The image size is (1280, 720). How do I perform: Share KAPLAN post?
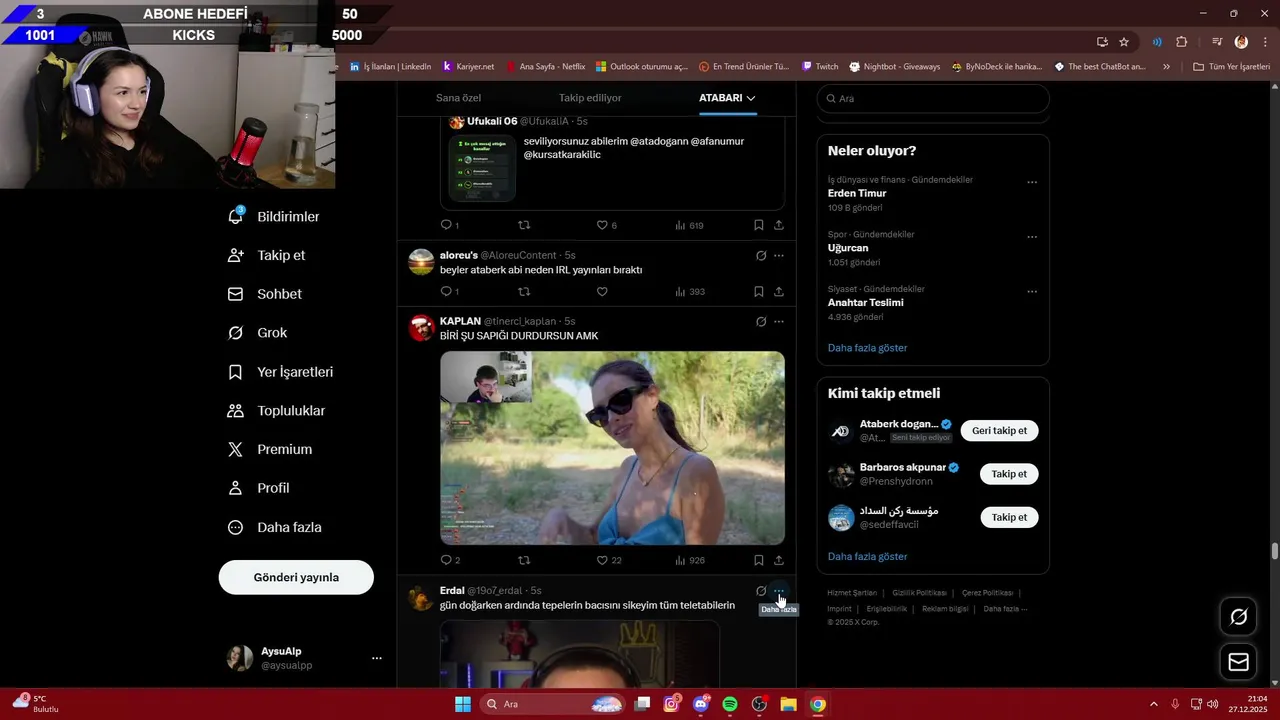coord(779,560)
